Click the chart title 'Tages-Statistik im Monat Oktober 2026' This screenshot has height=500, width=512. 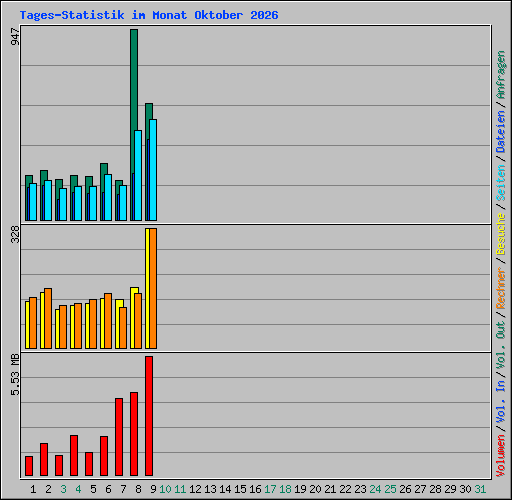[149, 15]
